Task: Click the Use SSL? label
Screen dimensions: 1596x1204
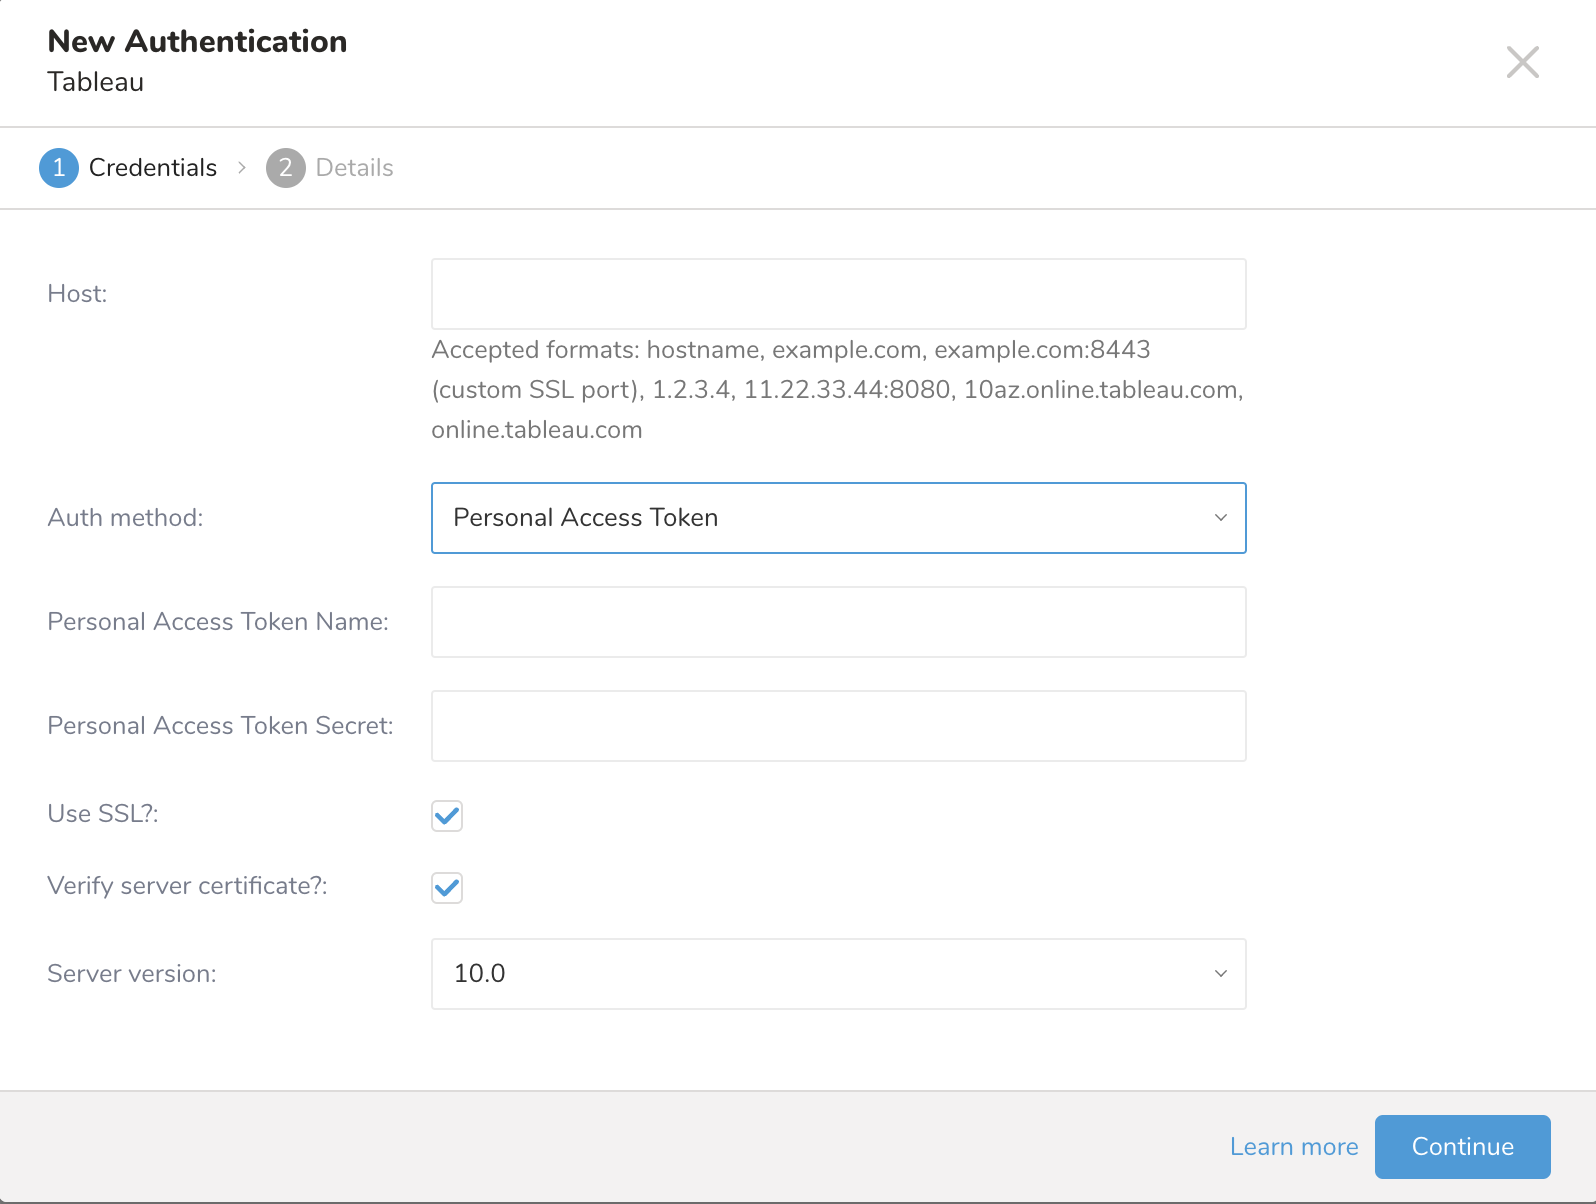Action: tap(103, 814)
